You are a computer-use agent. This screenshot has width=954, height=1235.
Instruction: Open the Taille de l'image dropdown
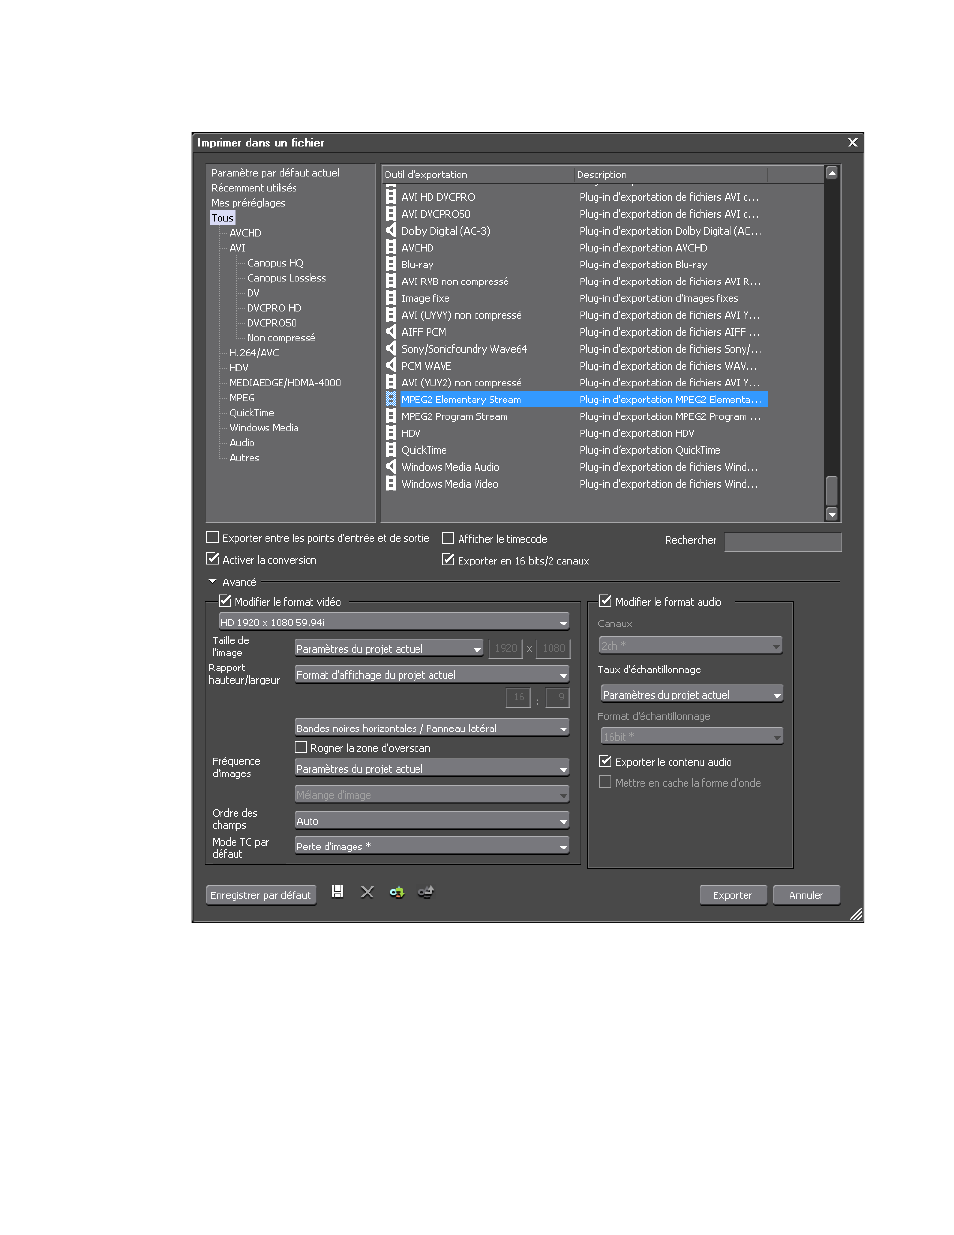(389, 649)
